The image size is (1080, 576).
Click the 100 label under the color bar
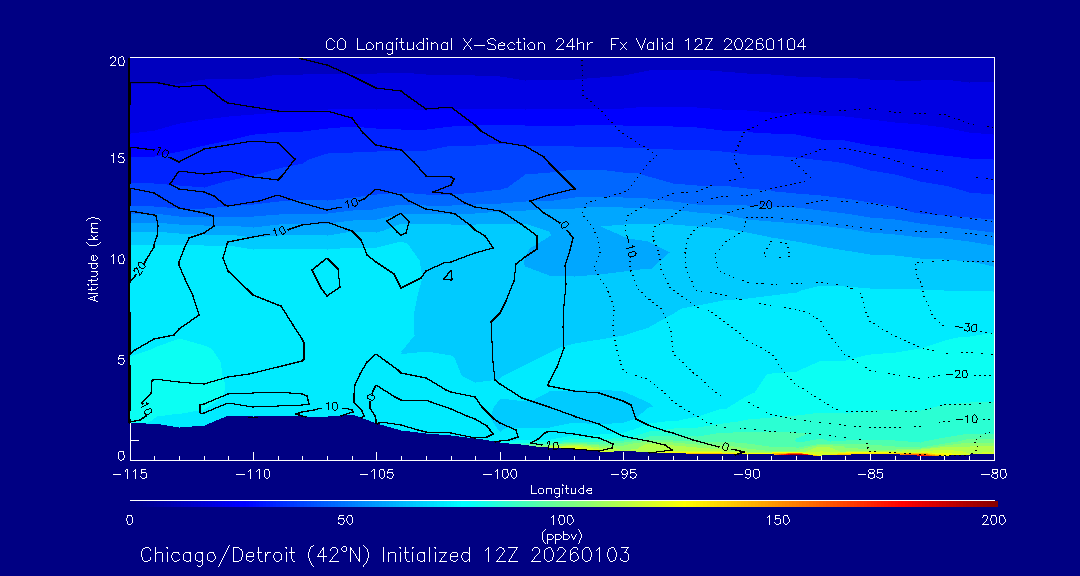561,520
